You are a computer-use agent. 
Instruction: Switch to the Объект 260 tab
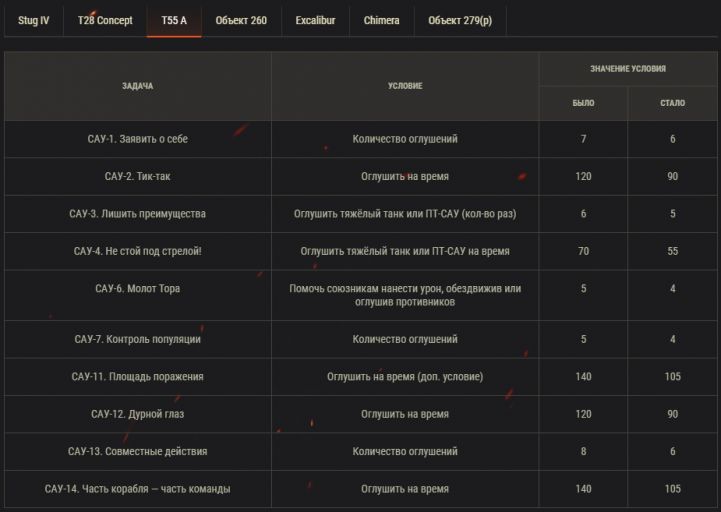[x=241, y=20]
